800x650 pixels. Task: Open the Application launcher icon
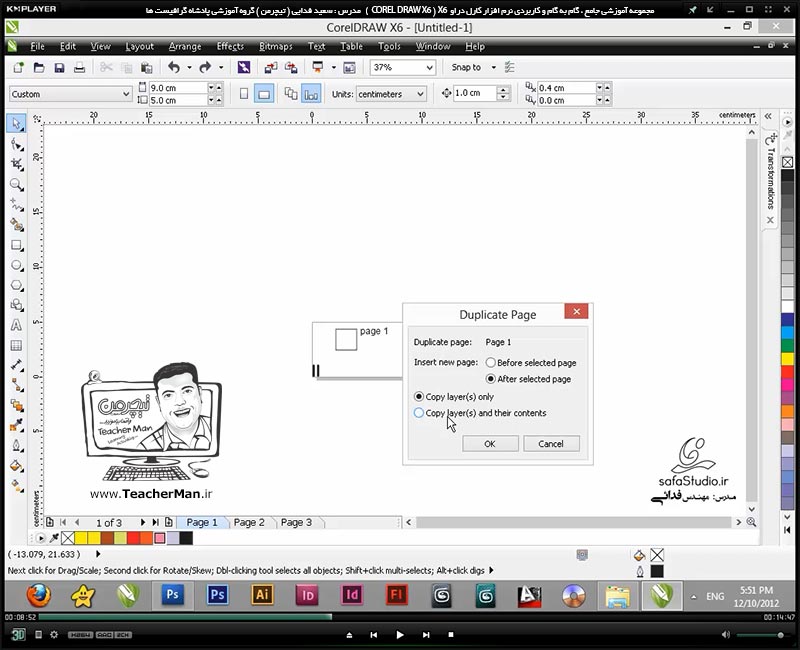click(318, 67)
